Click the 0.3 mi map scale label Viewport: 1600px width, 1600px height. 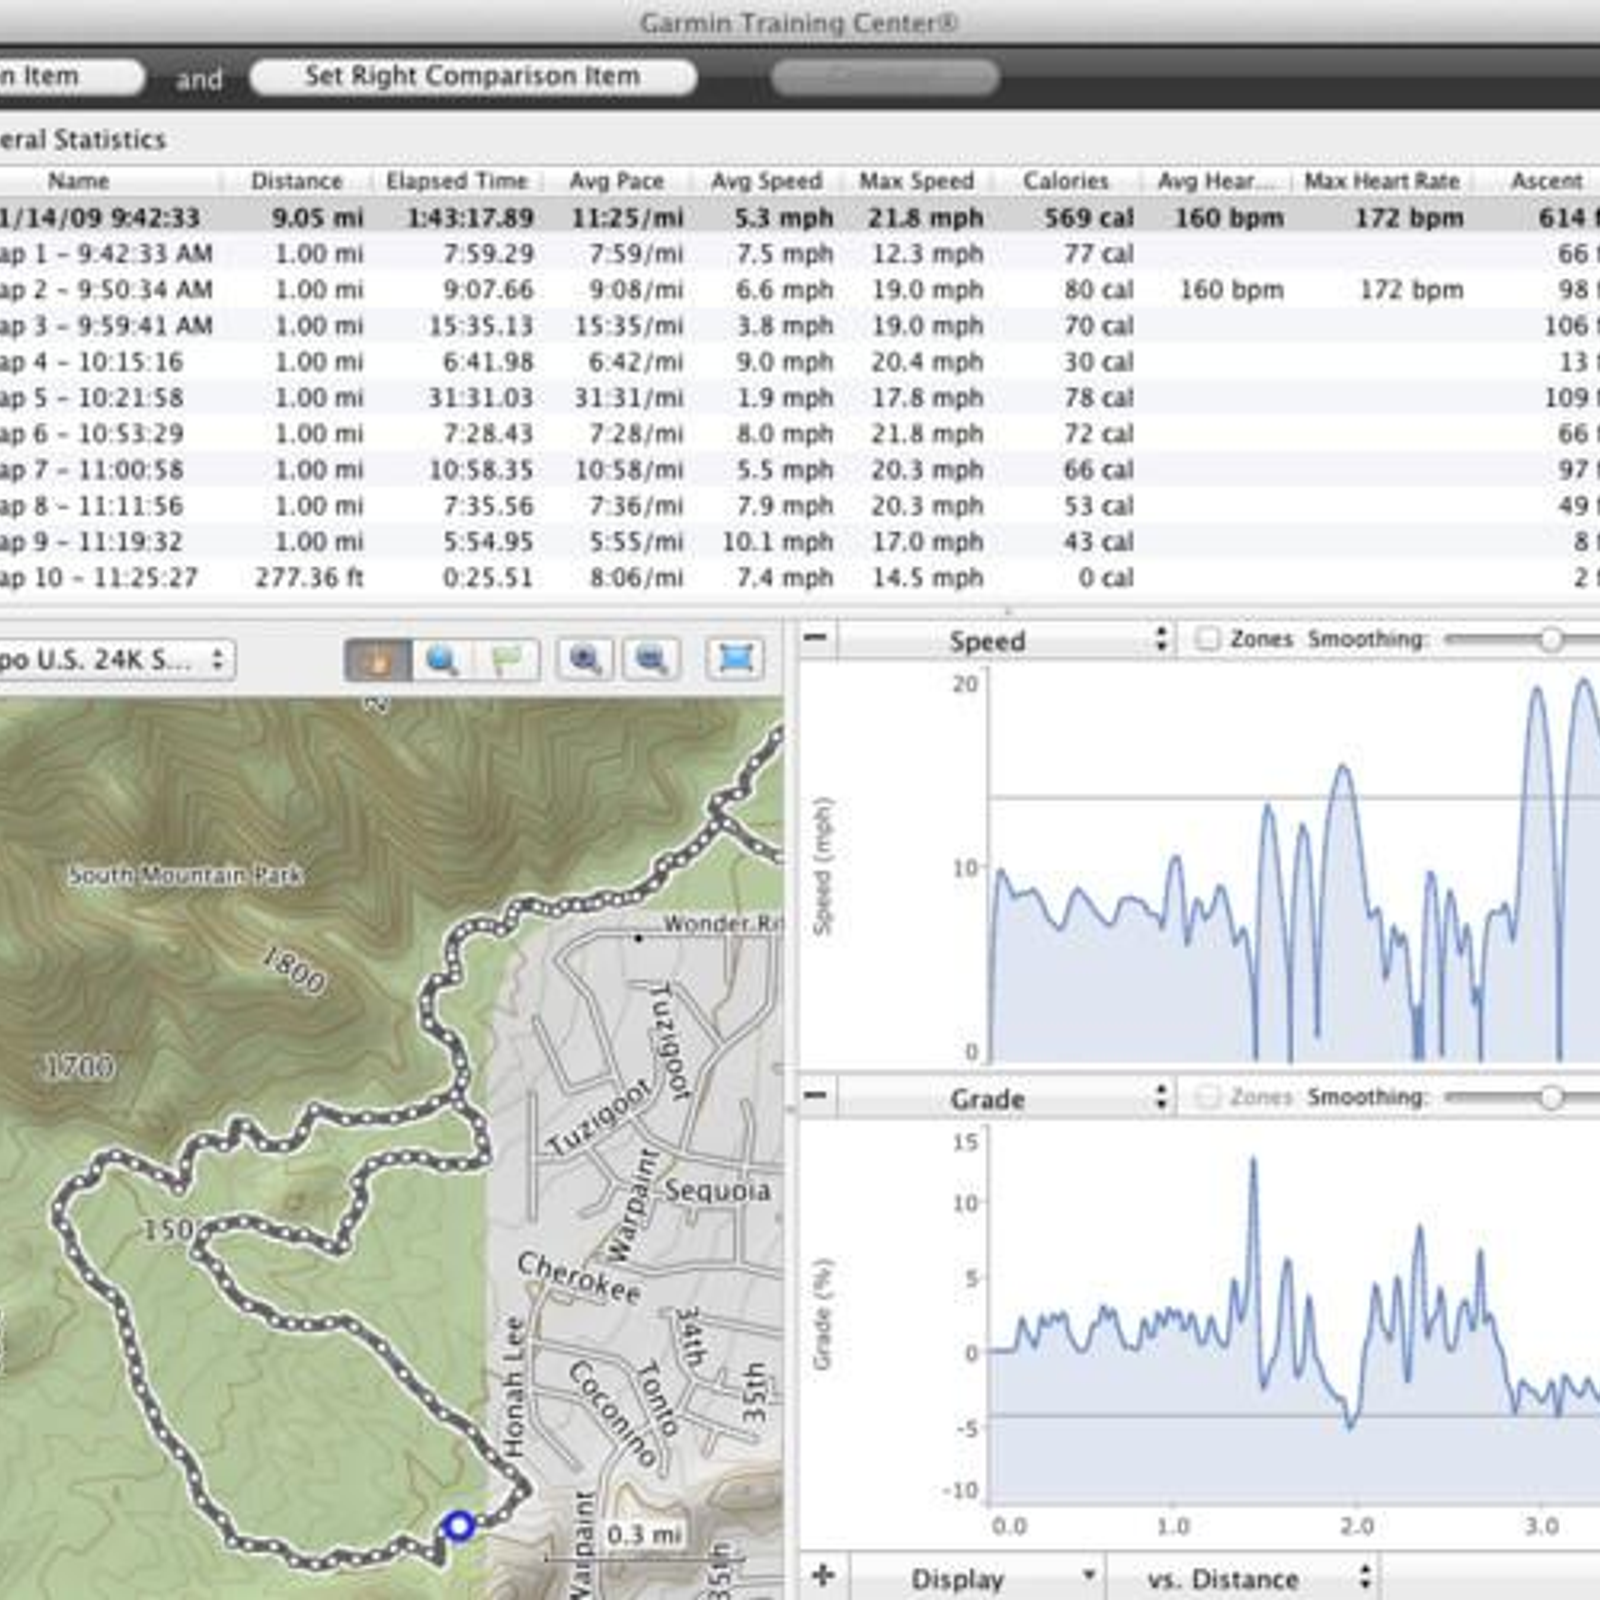coord(644,1533)
